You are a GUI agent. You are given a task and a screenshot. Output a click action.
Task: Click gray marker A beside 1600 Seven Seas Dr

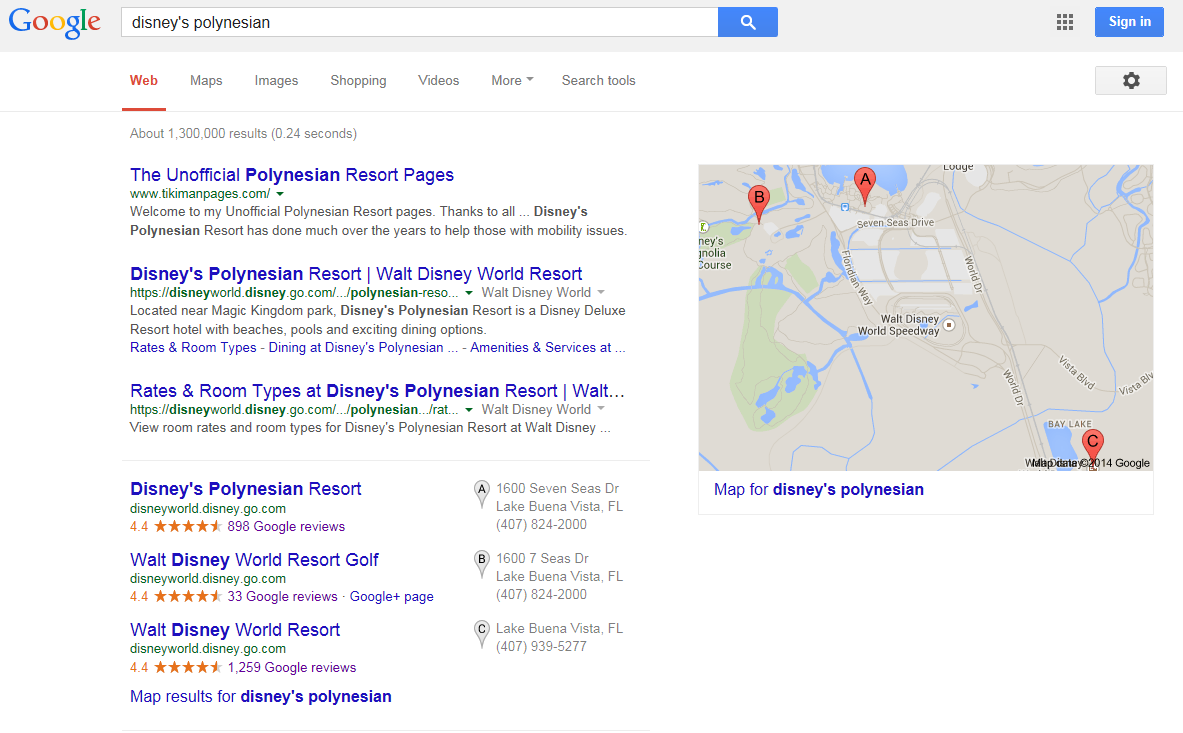(x=481, y=494)
